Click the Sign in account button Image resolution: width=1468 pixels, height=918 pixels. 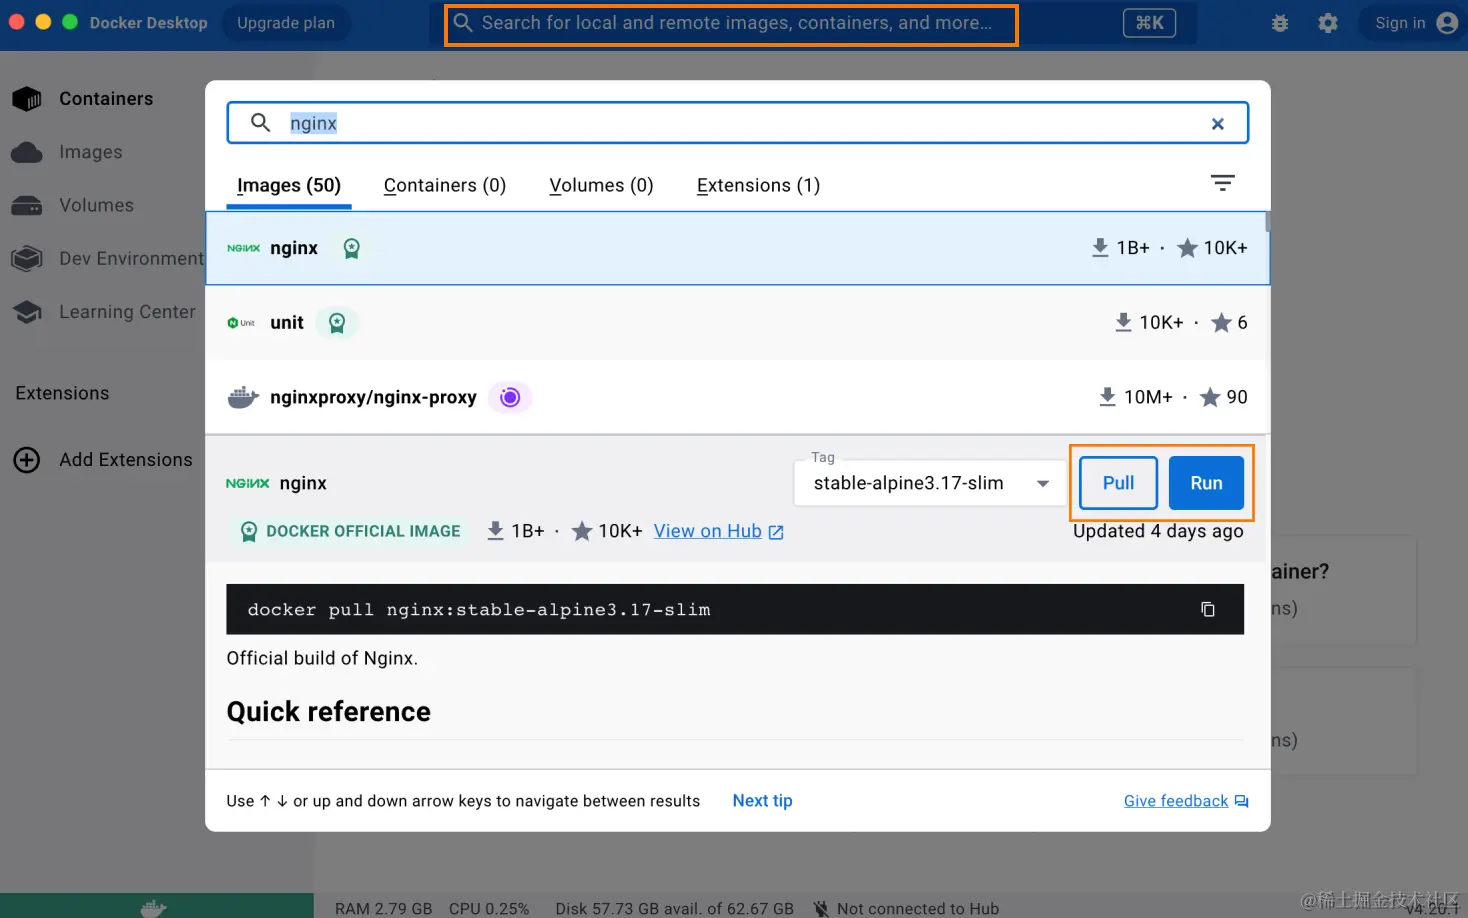1415,23
